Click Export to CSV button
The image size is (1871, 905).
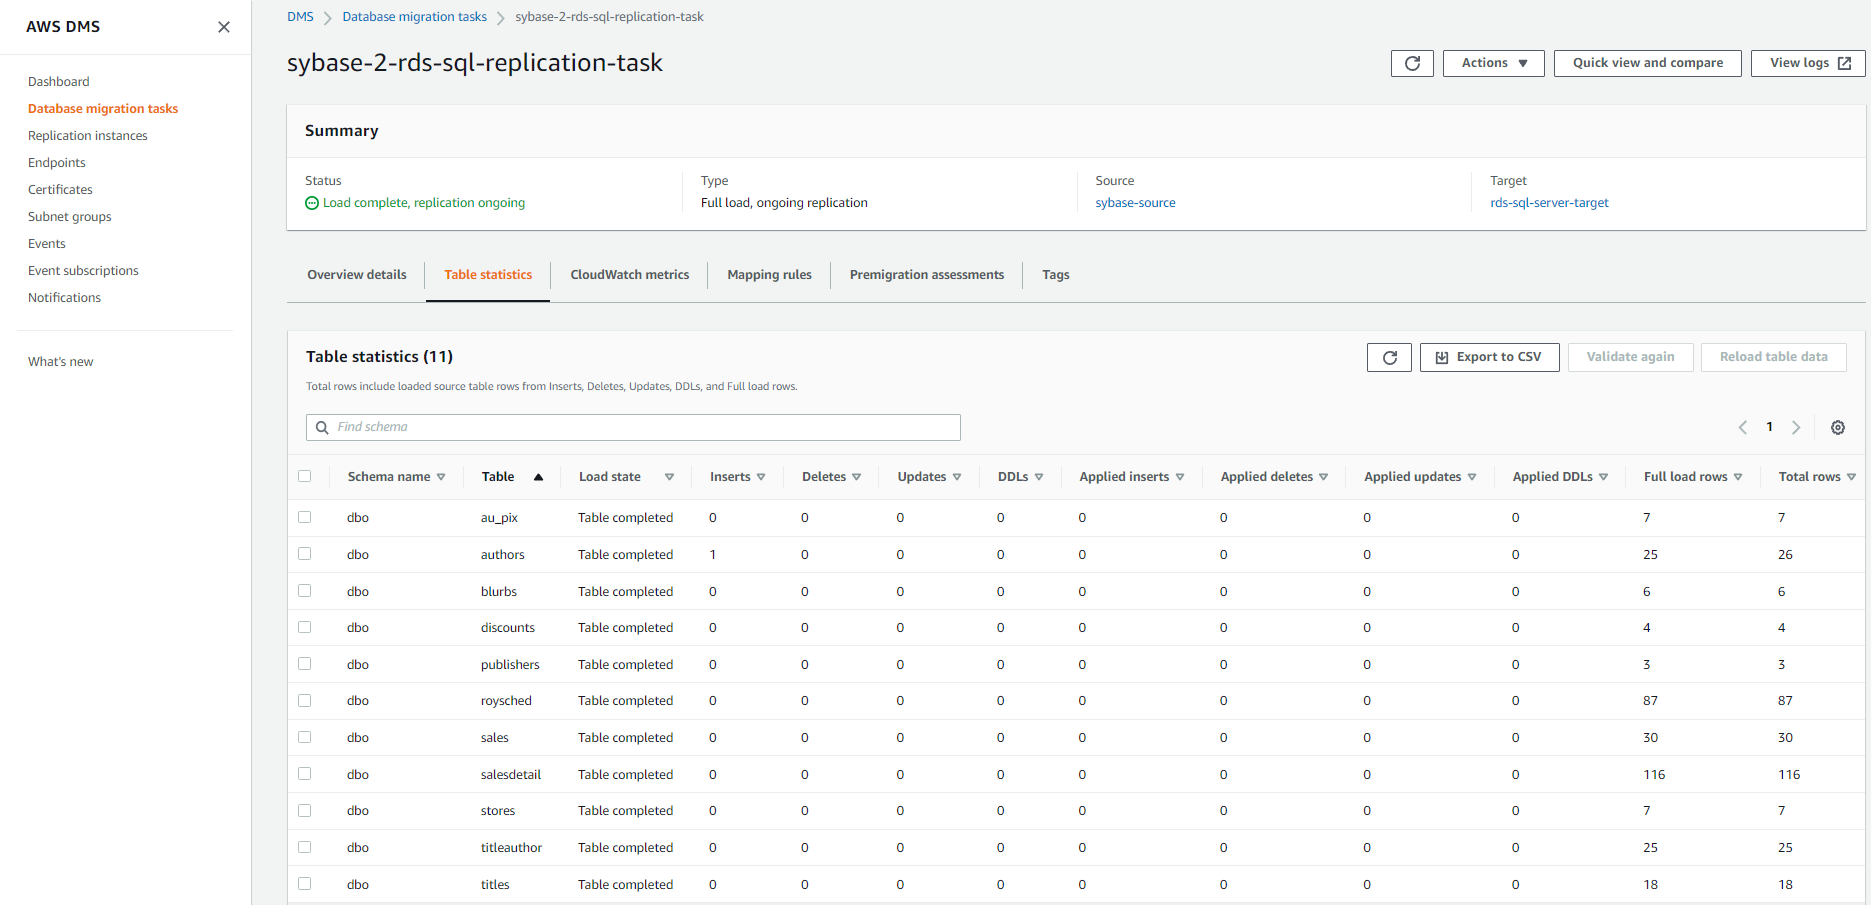[x=1489, y=357]
